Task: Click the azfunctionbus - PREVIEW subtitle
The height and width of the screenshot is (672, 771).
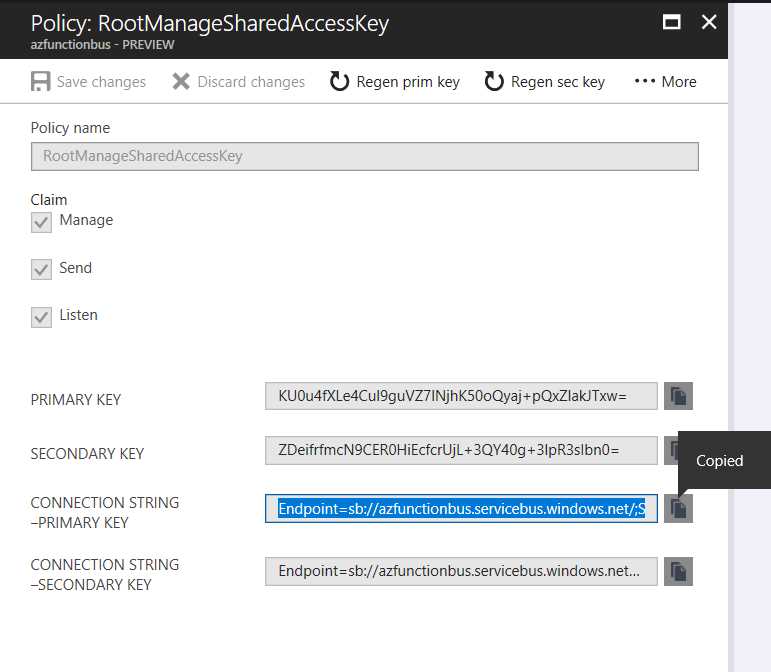Action: coord(102,45)
